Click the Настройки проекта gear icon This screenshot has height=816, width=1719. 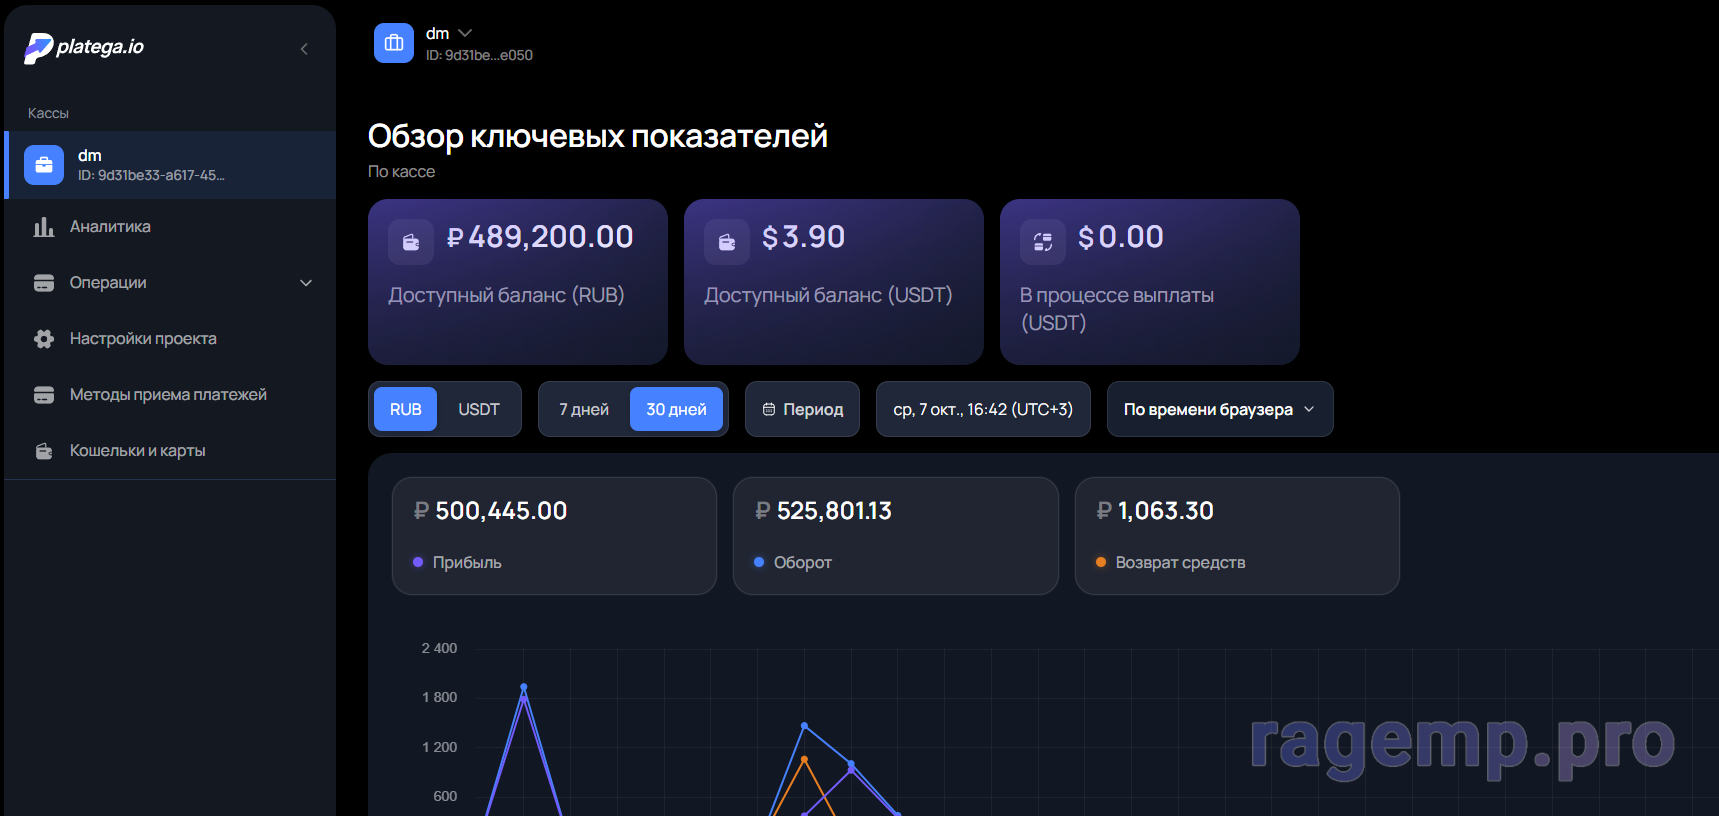tap(44, 339)
